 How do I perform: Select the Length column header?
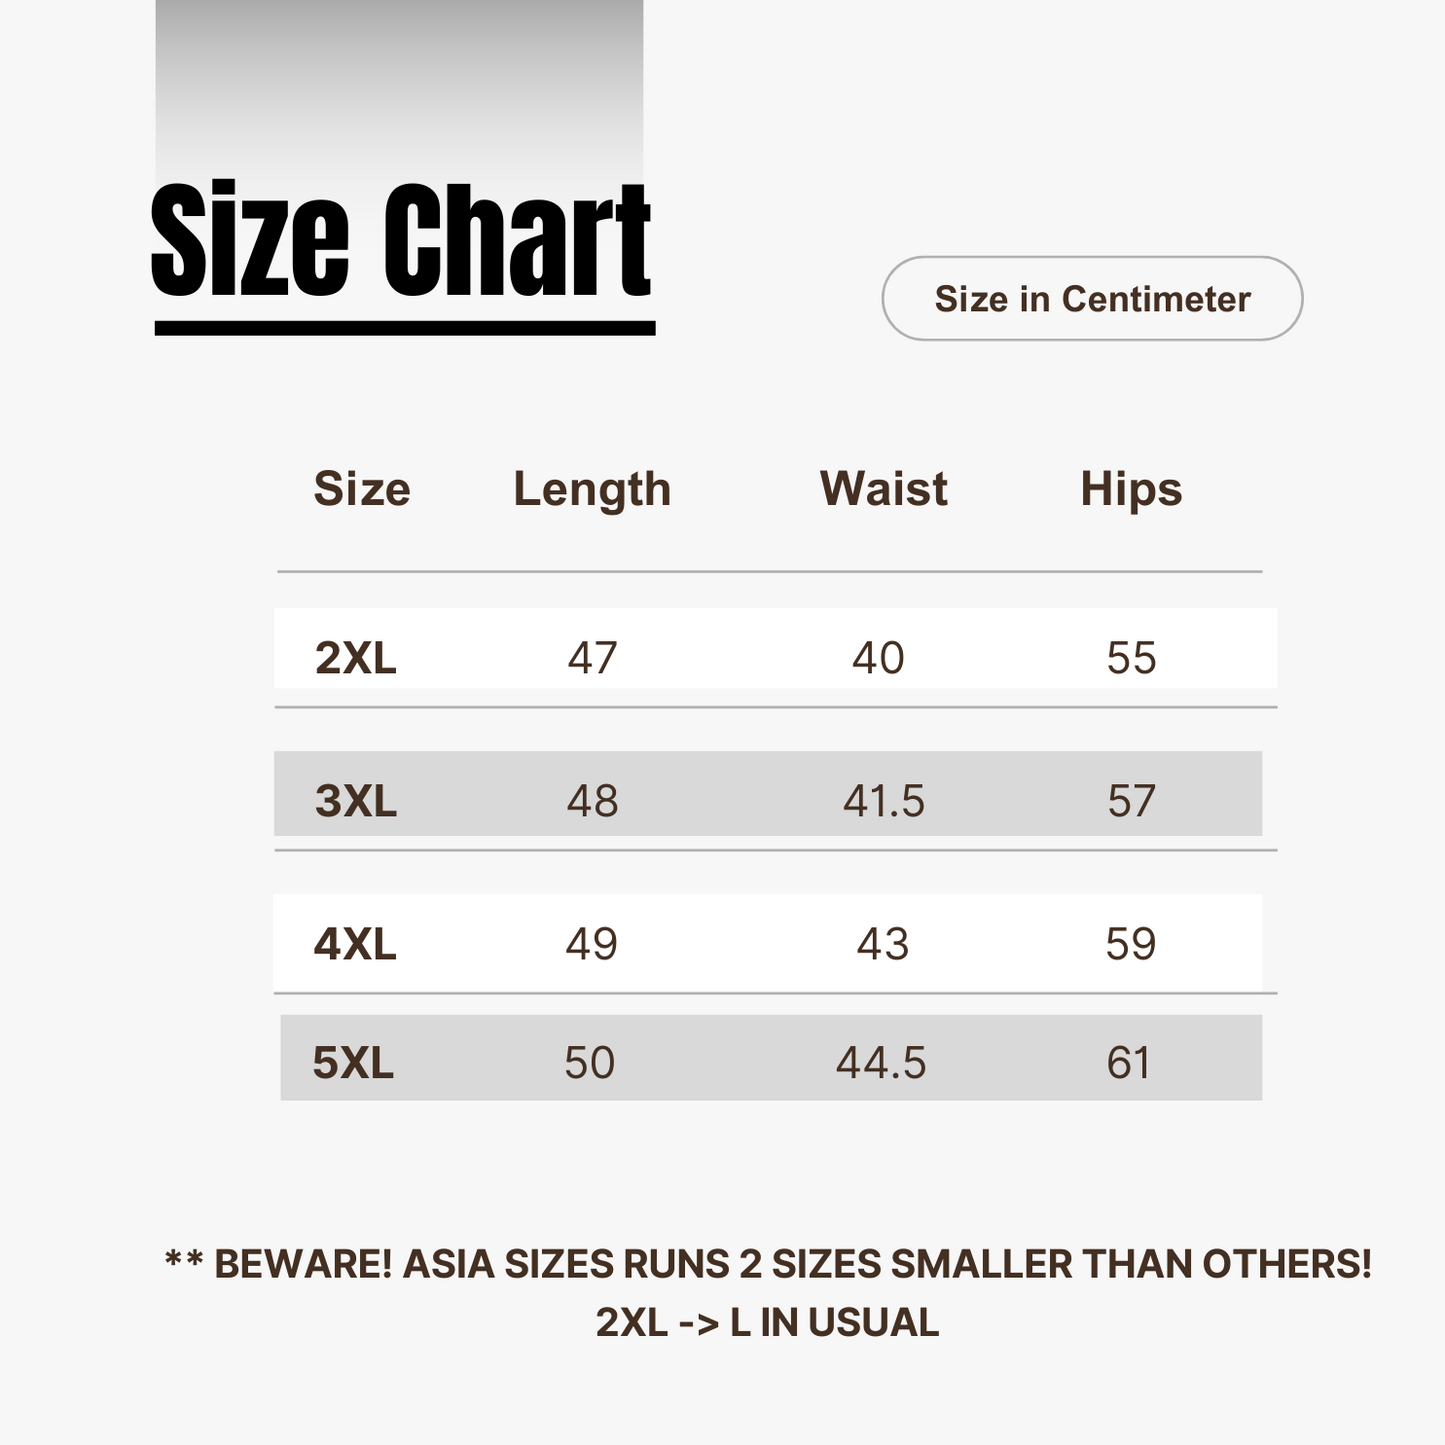(x=592, y=489)
